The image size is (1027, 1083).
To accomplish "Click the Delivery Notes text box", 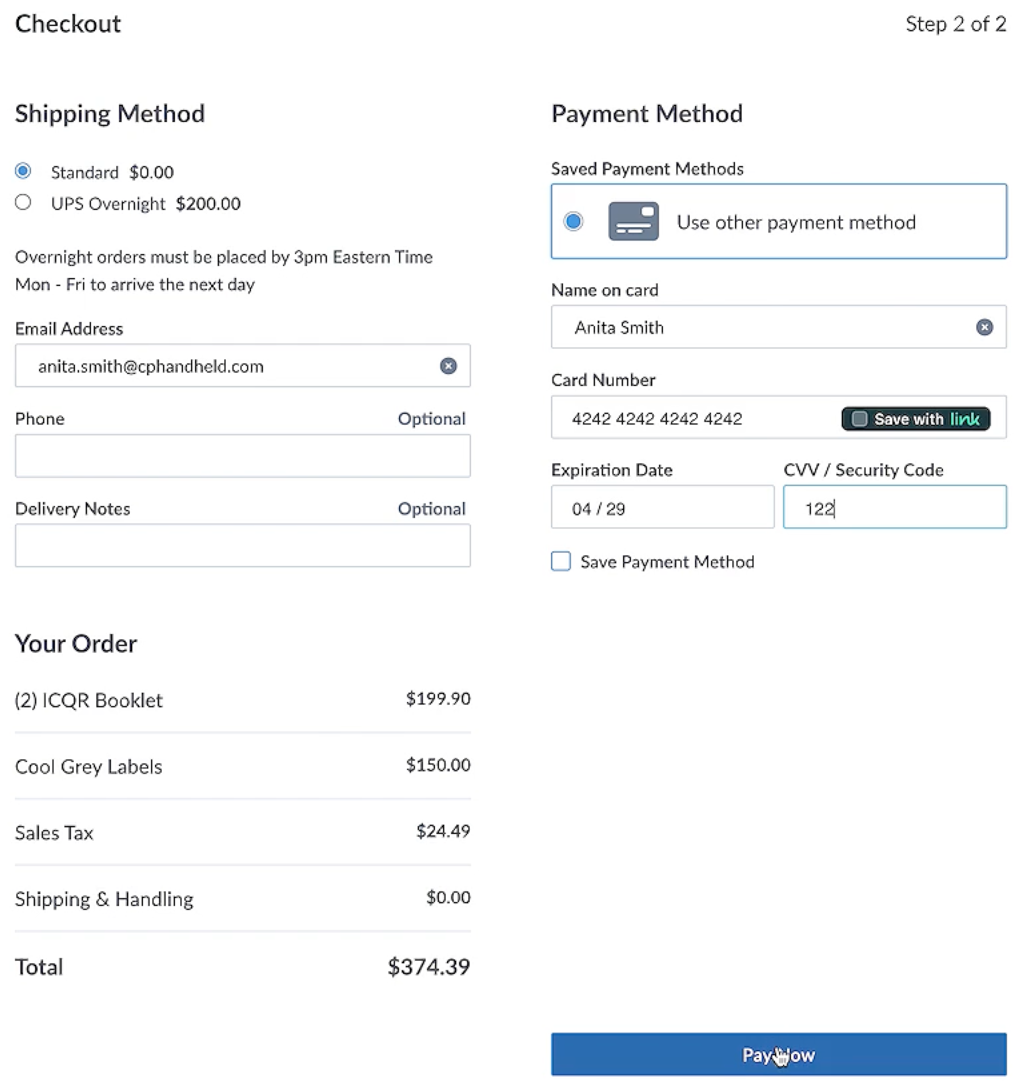I will pos(242,545).
